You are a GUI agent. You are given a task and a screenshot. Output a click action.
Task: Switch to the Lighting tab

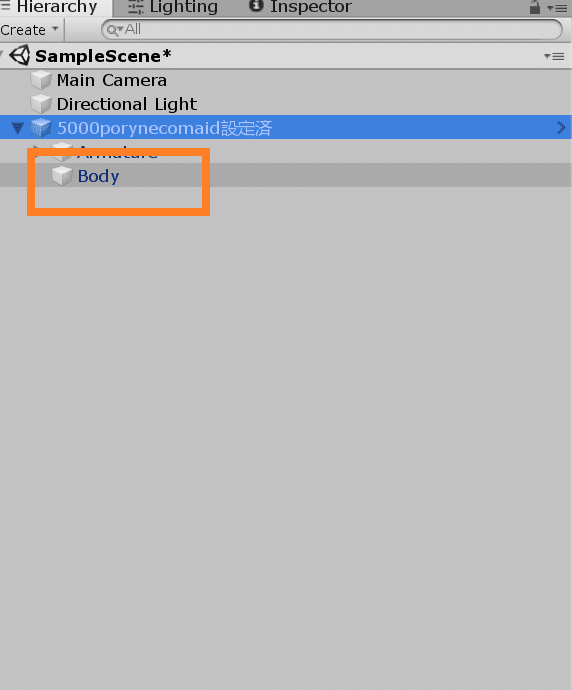pyautogui.click(x=172, y=7)
